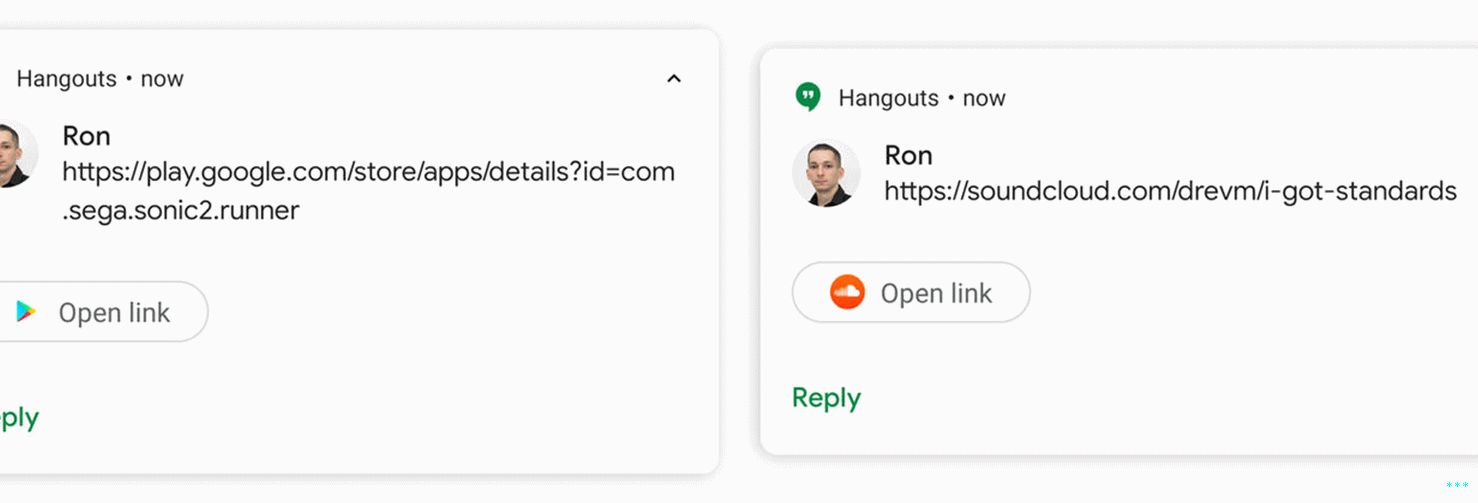Click Hangouts label beside the green icon
The height and width of the screenshot is (503, 1478).
point(888,98)
